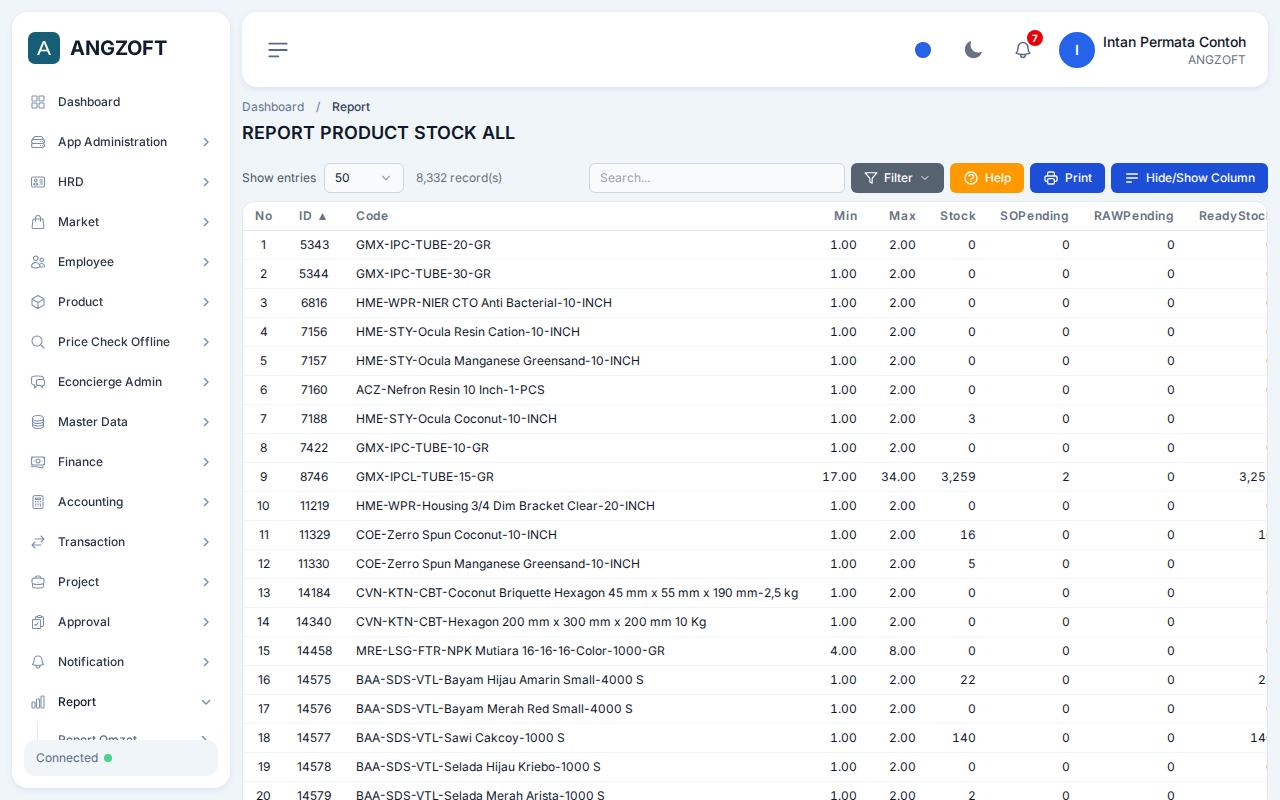The height and width of the screenshot is (800, 1280).
Task: Click the ANGZOFT logo icon
Action: [44, 48]
